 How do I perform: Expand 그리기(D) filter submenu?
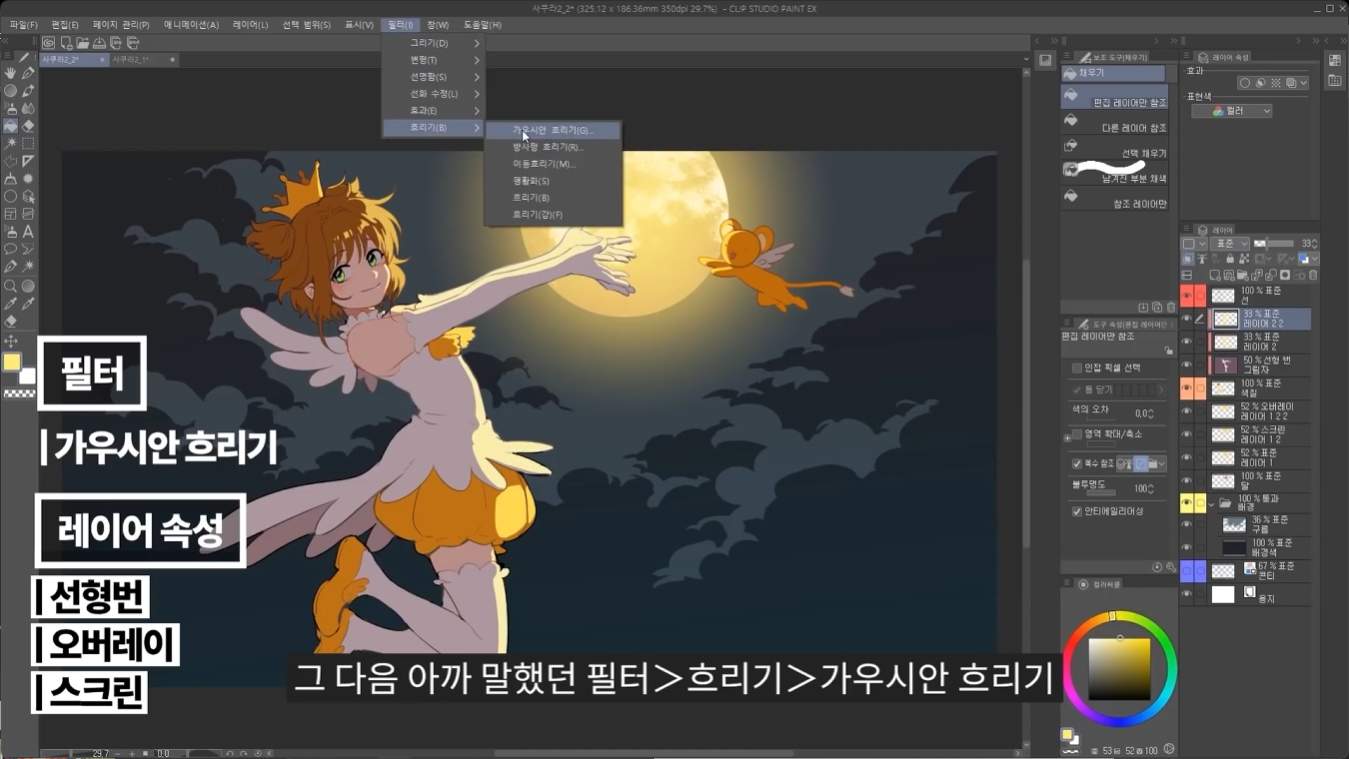click(433, 43)
